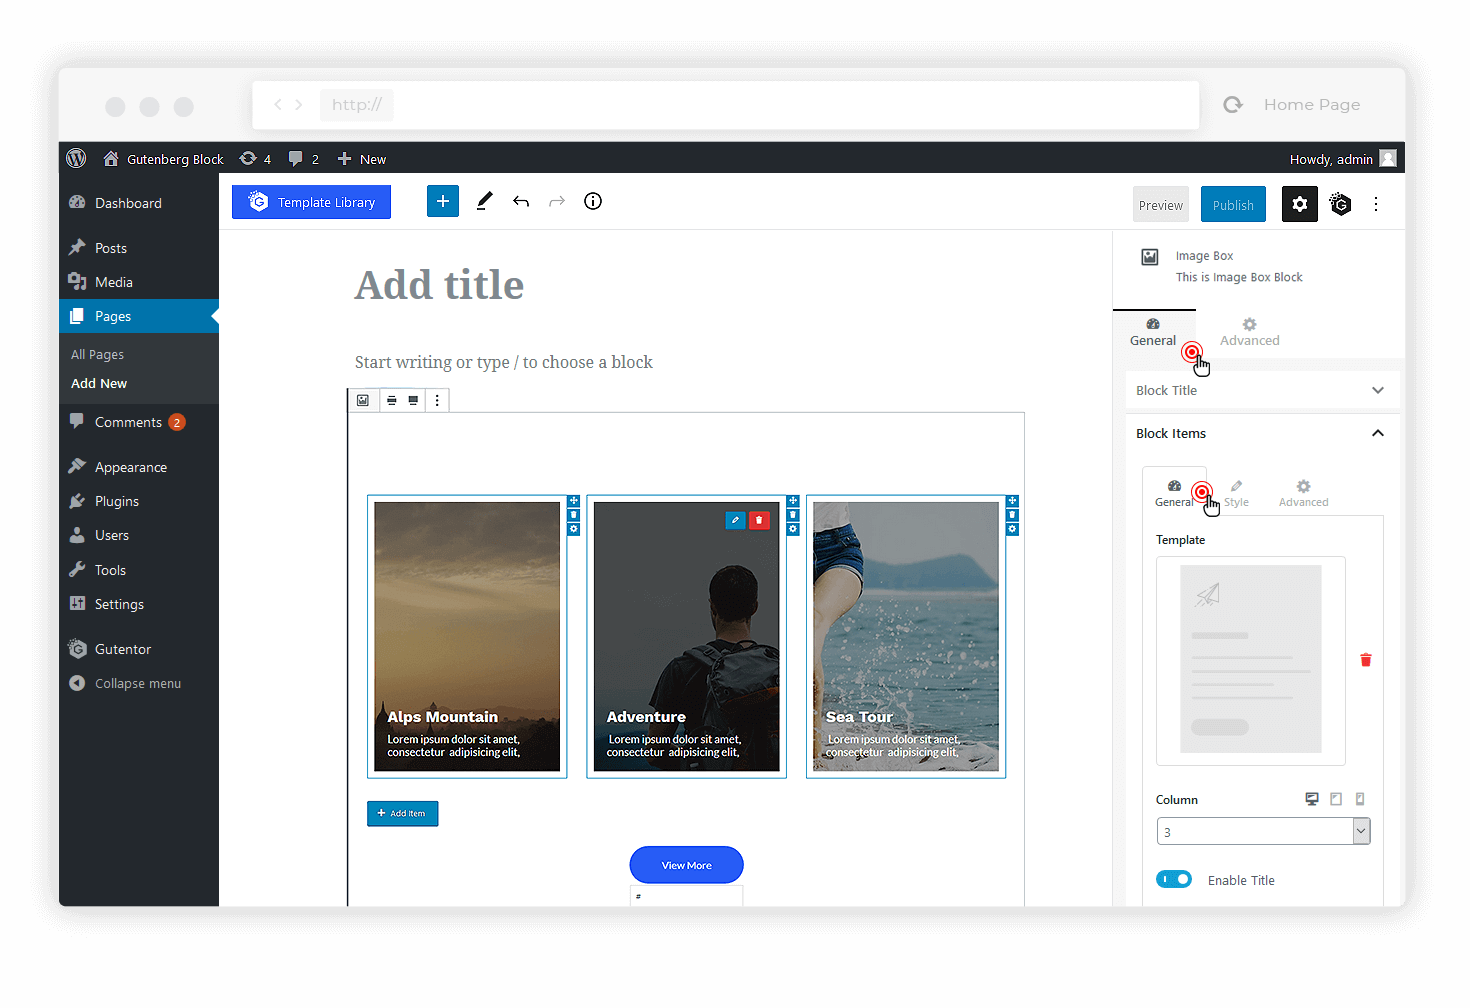Click the Publish button
The width and height of the screenshot is (1470, 1008).
pyautogui.click(x=1233, y=204)
